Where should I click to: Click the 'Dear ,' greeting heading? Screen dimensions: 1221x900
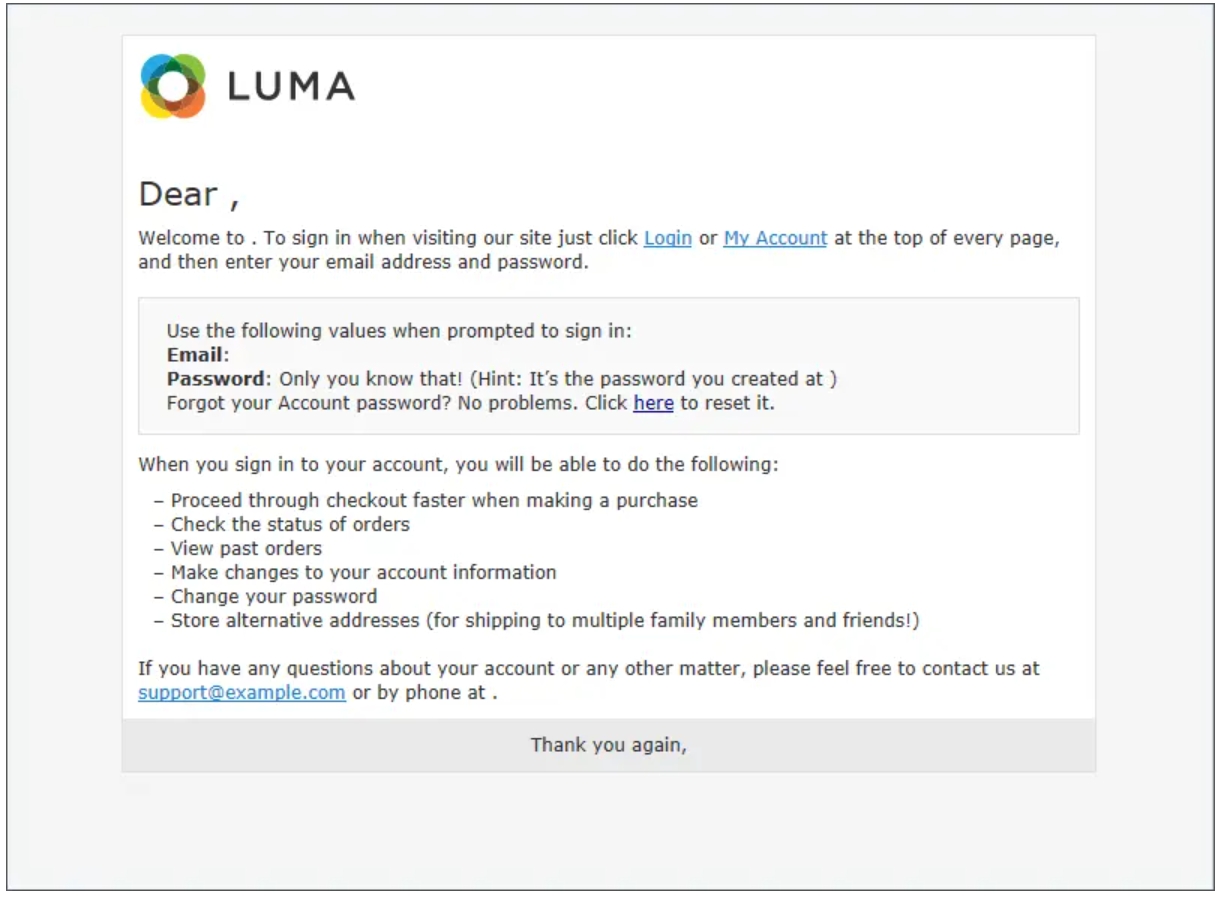coord(189,194)
